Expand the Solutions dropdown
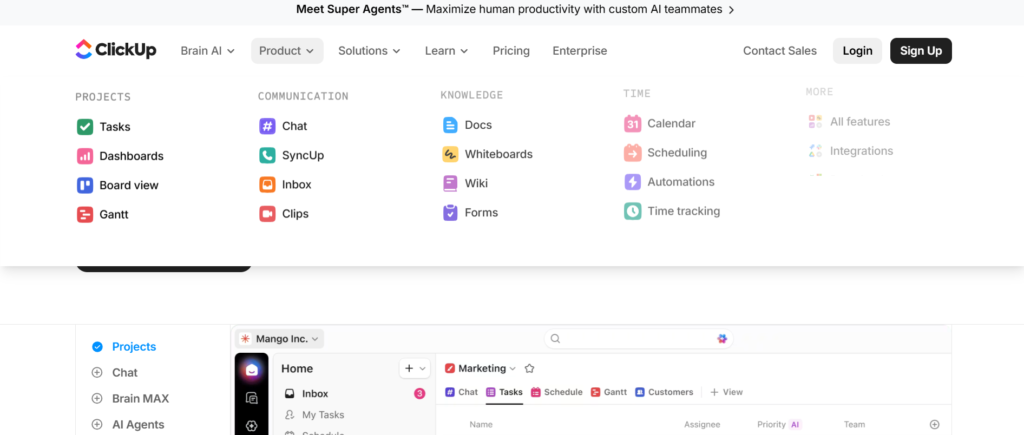This screenshot has width=1024, height=435. point(368,51)
